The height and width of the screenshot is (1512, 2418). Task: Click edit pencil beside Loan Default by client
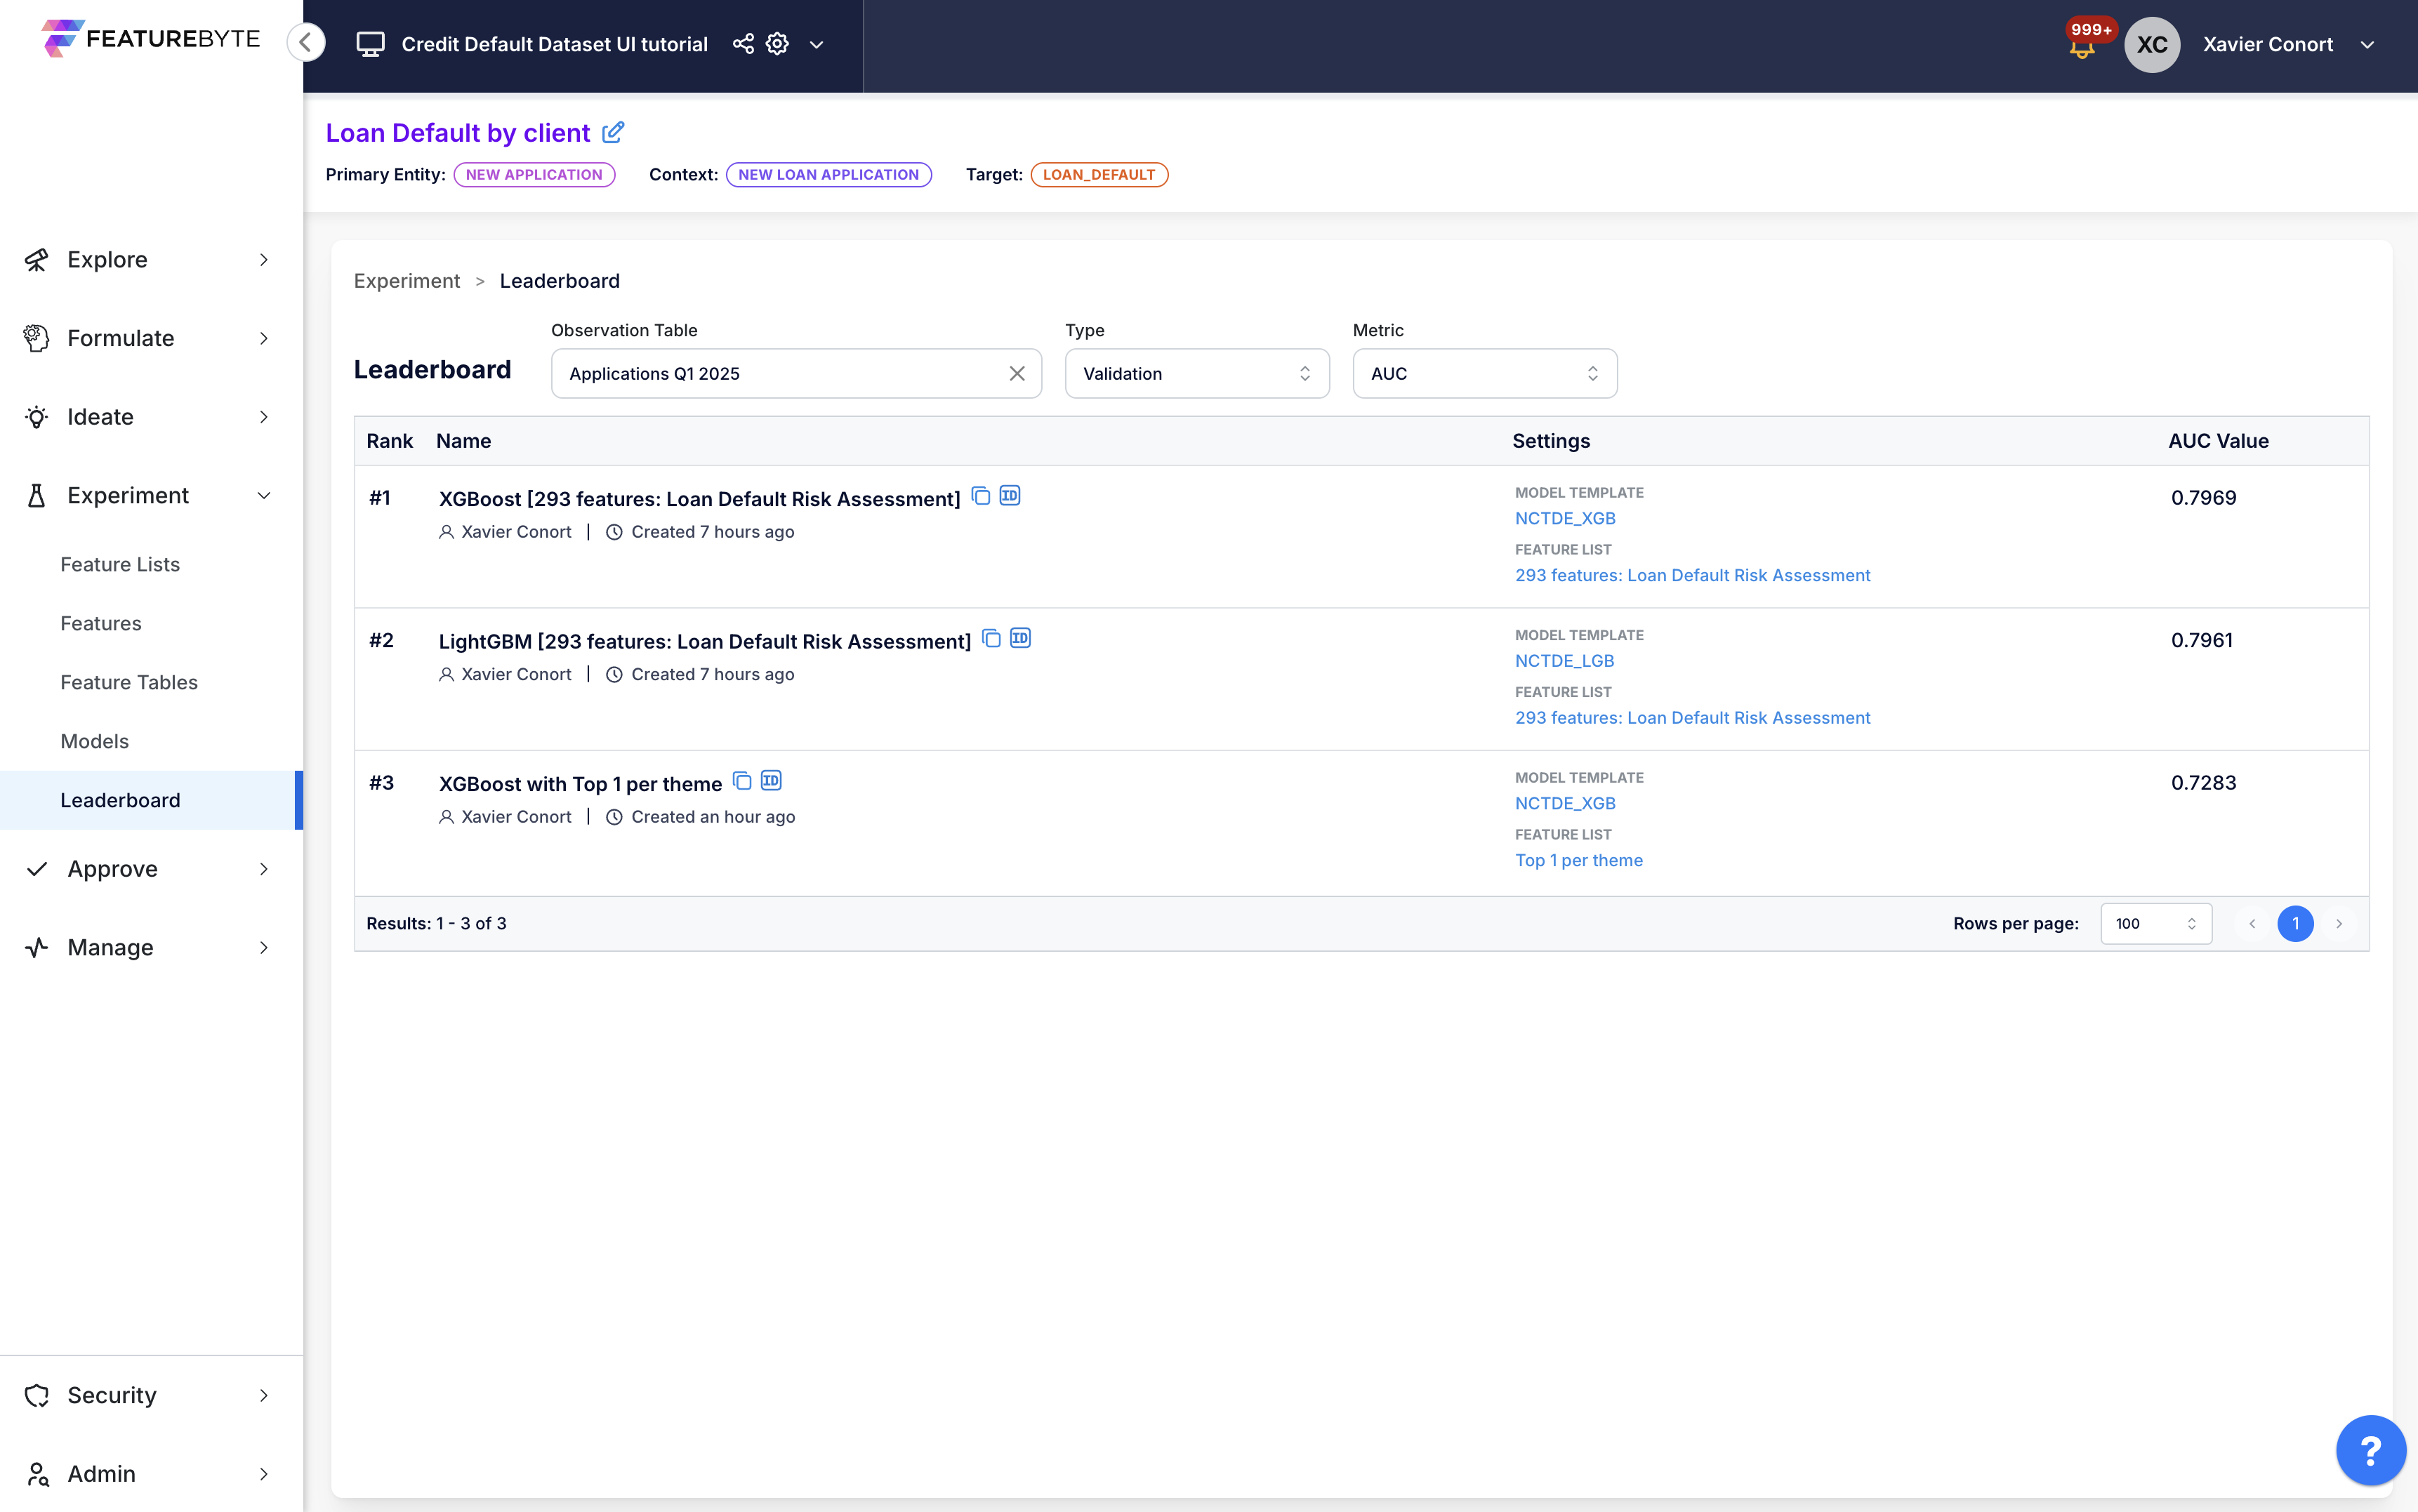(613, 132)
